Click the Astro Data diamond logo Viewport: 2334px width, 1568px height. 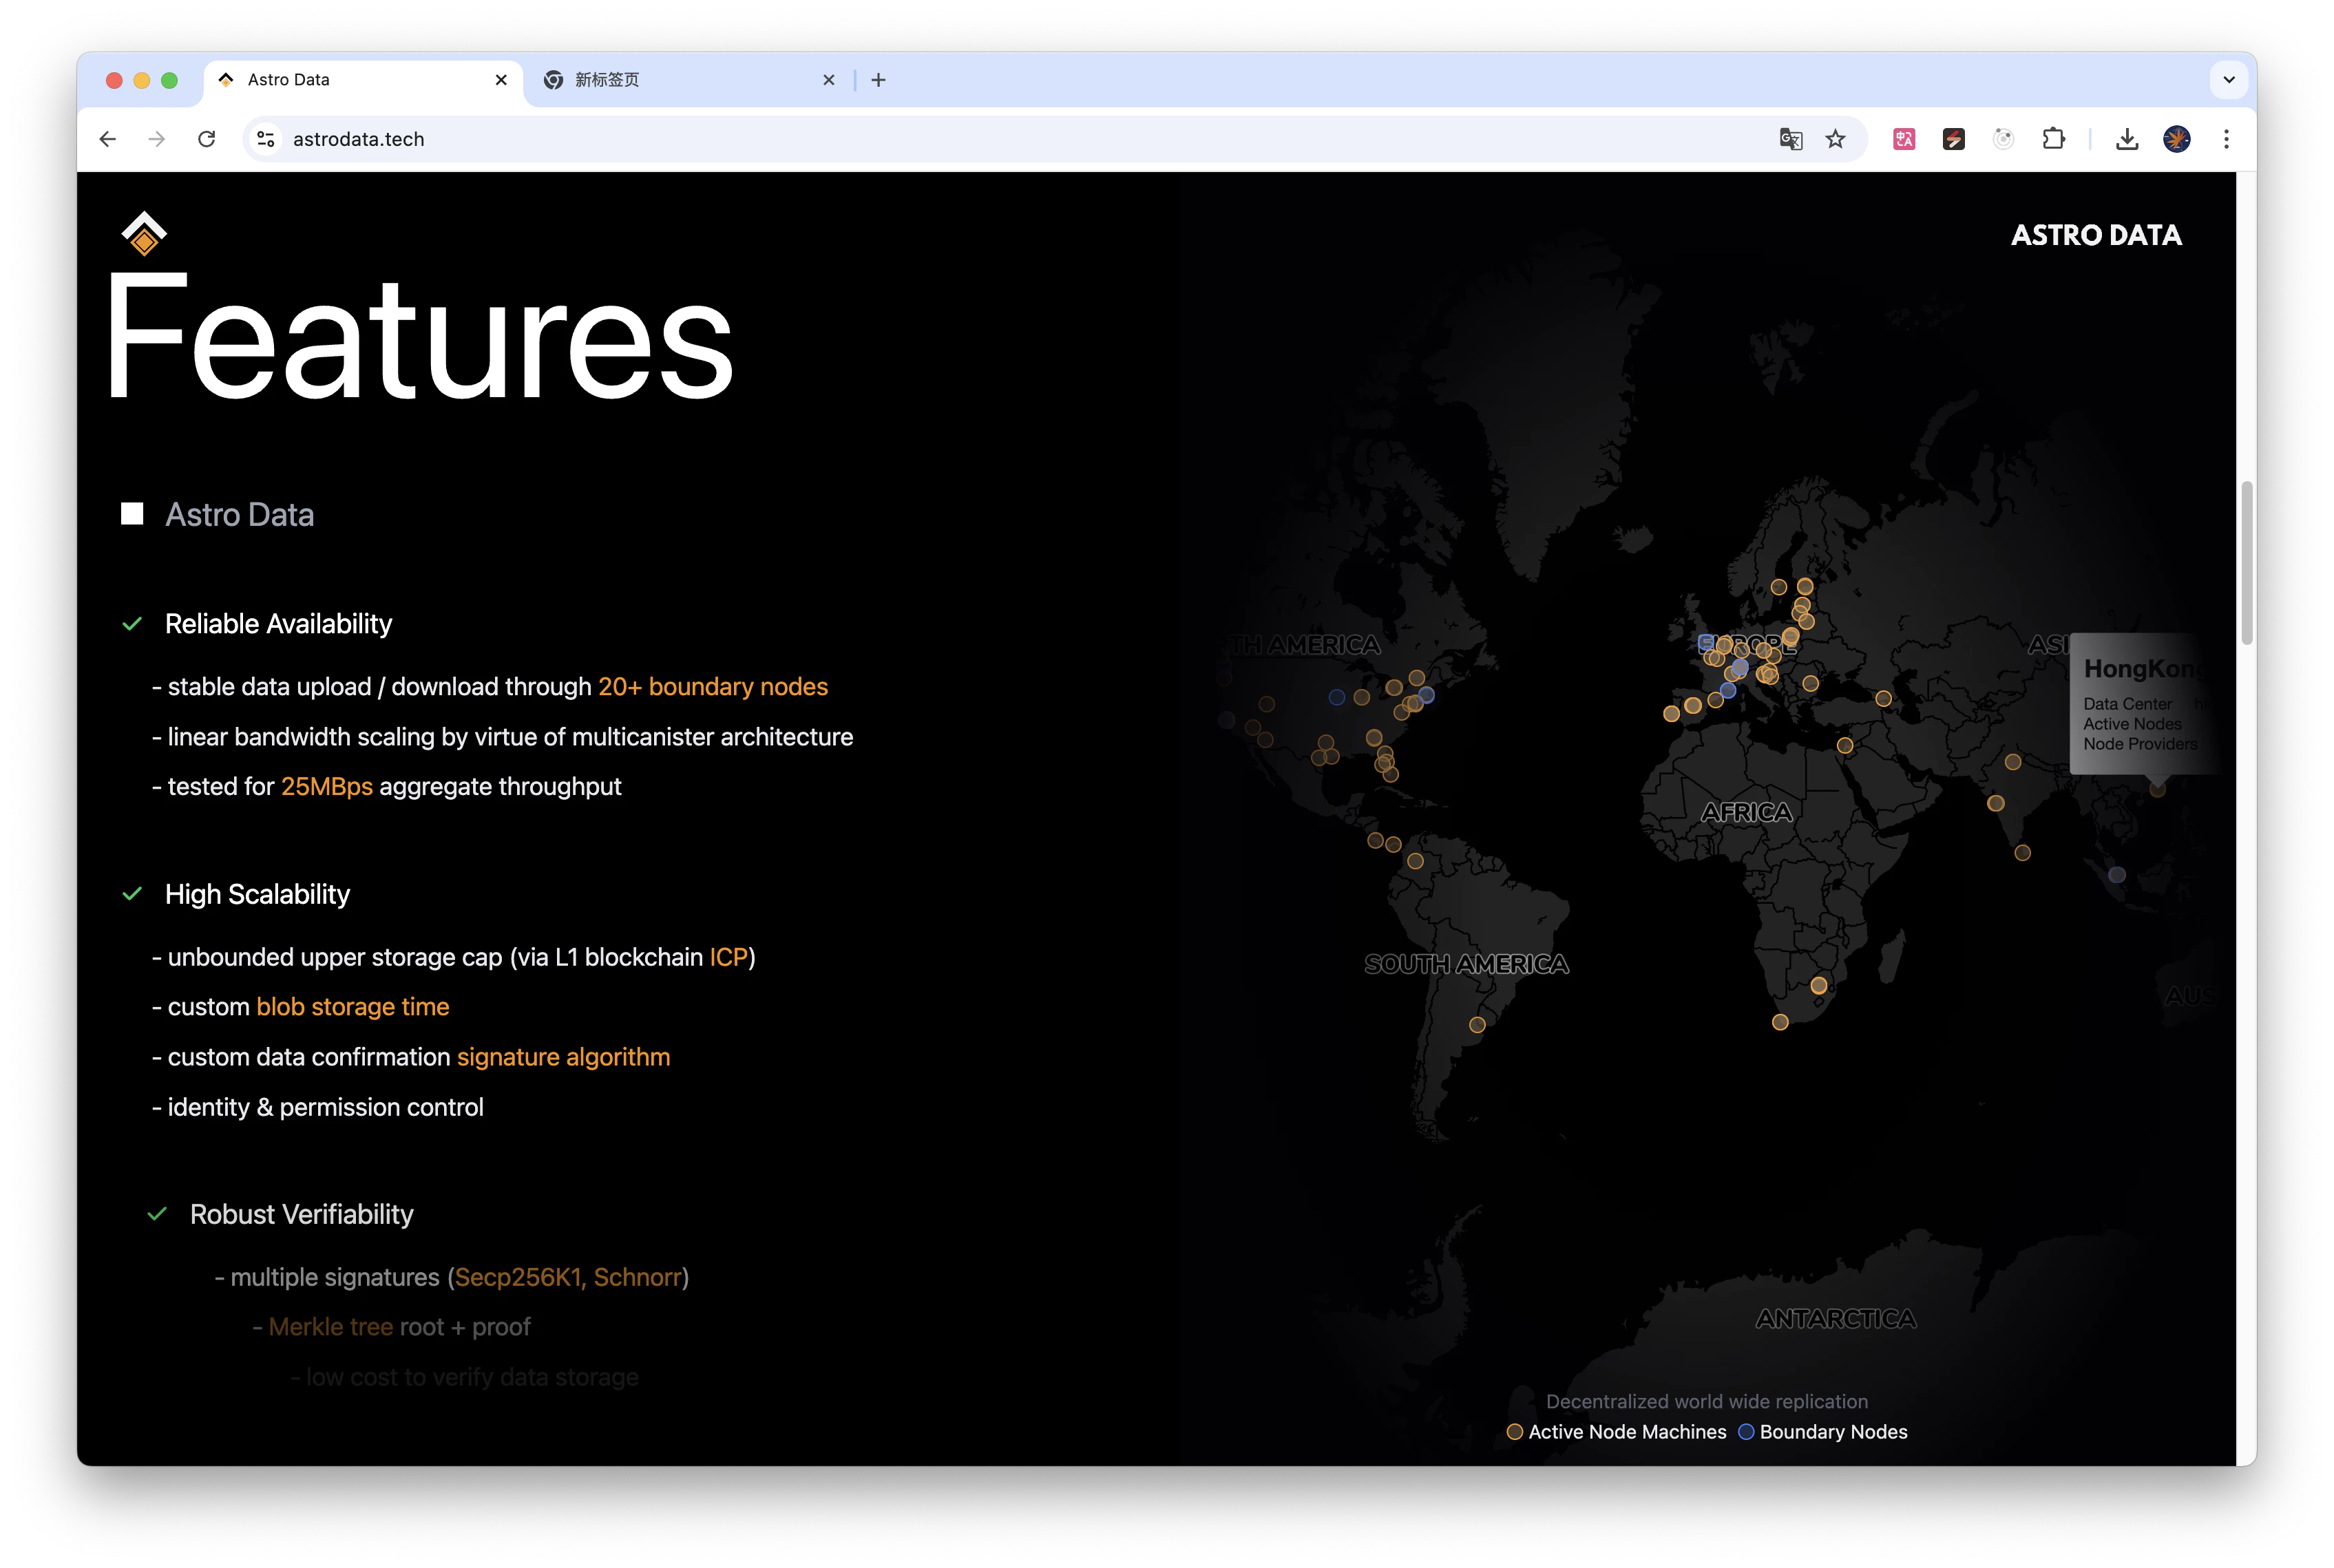coord(144,233)
